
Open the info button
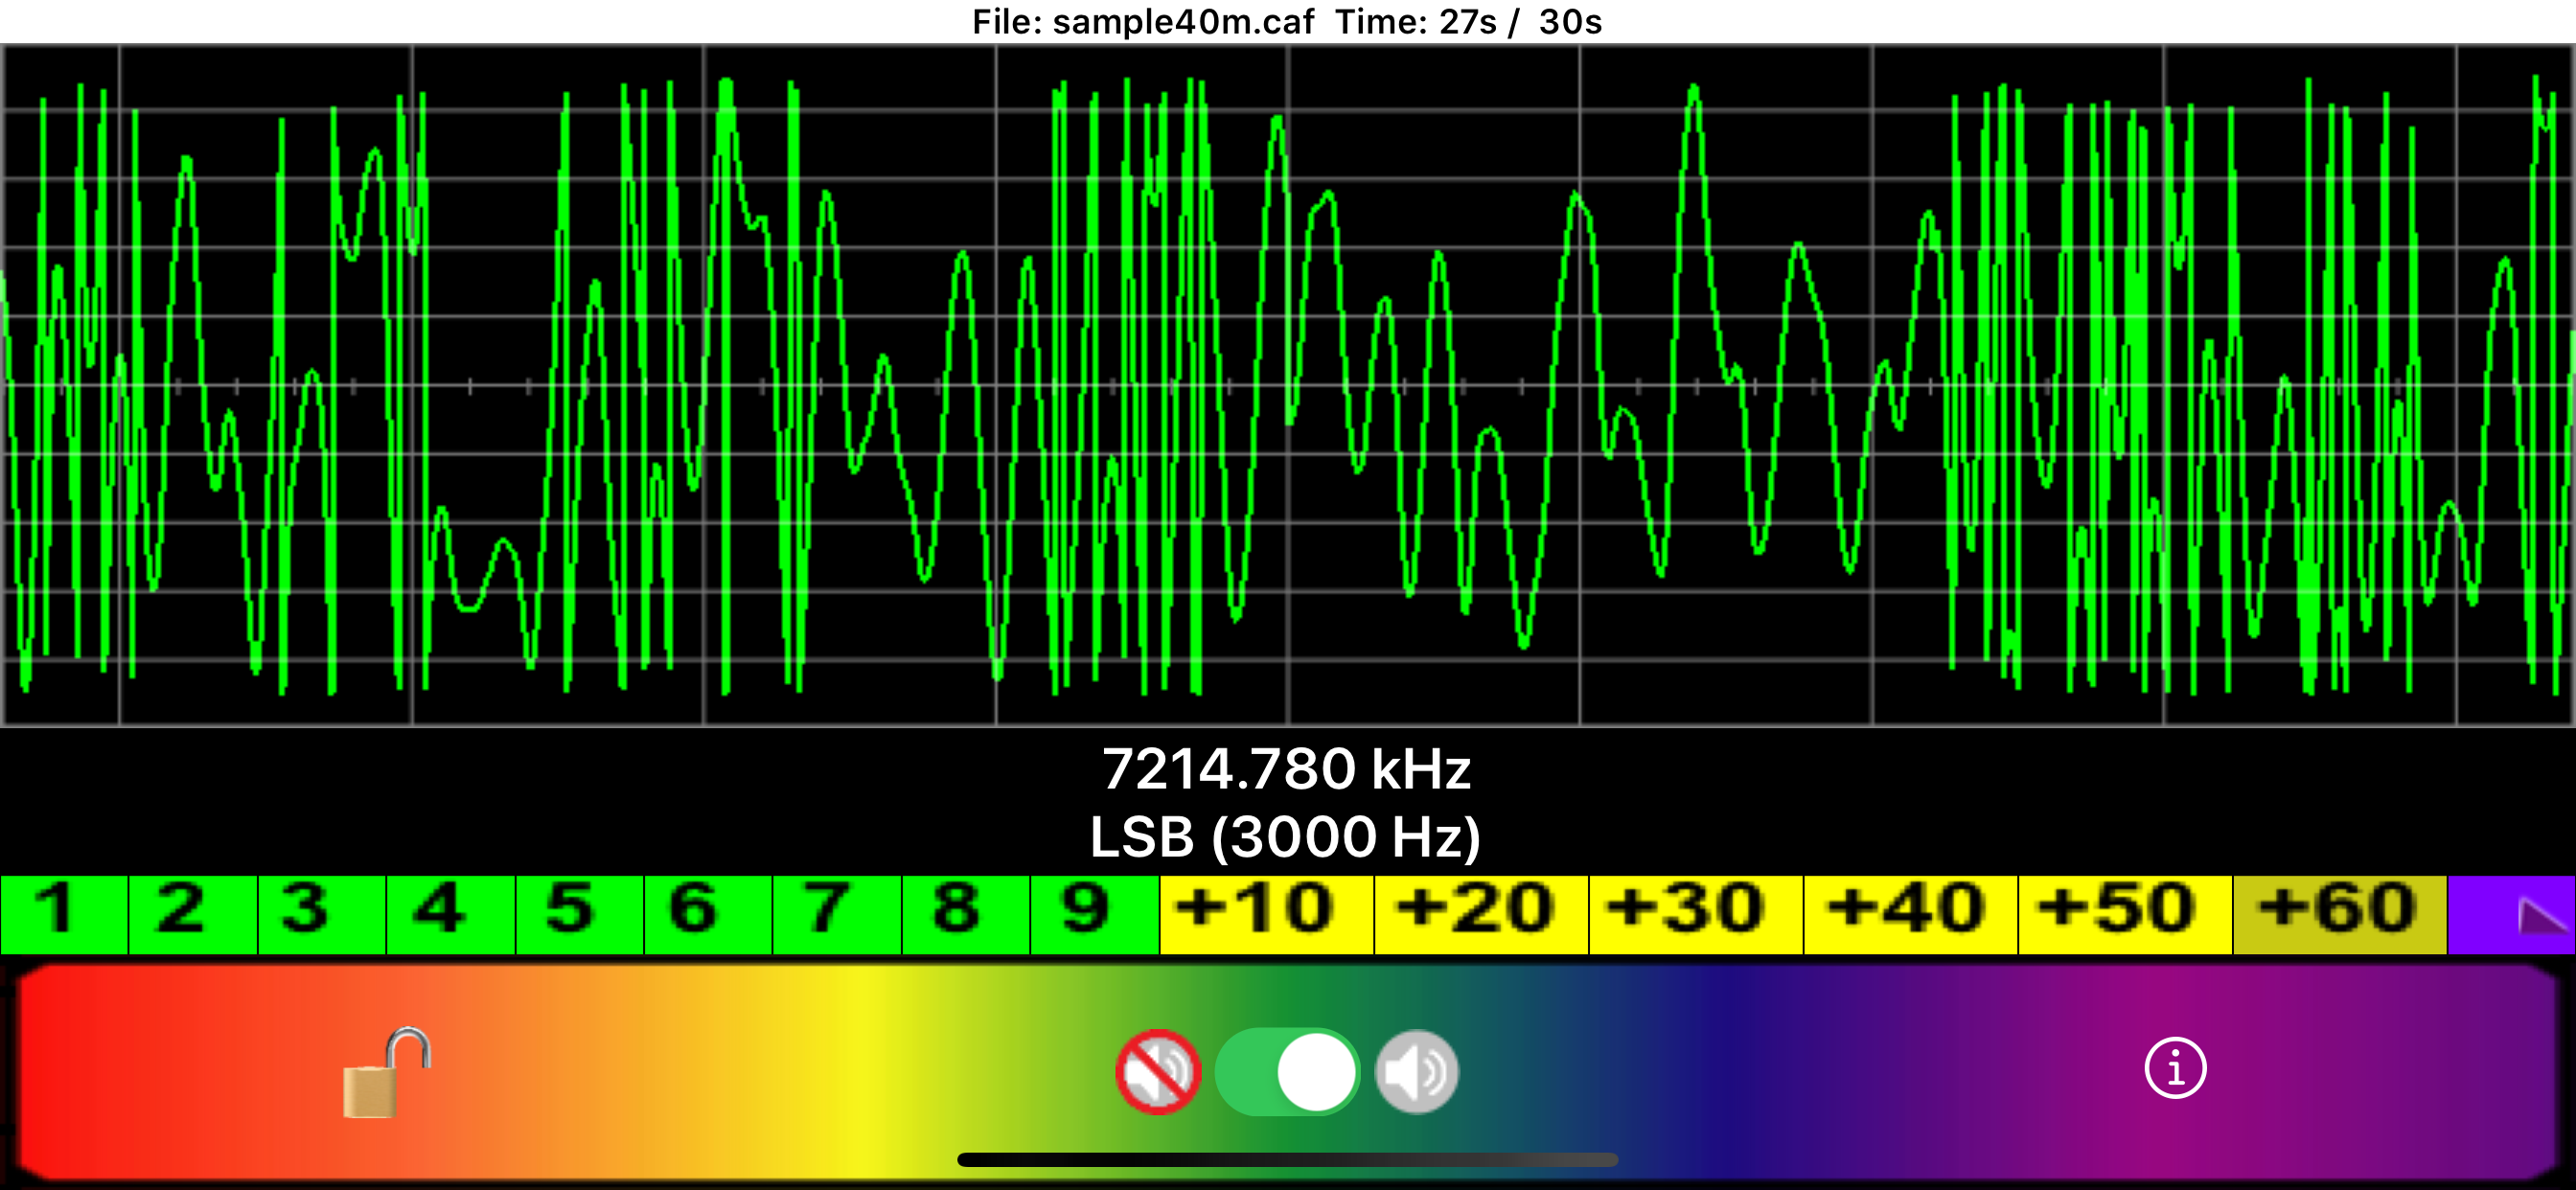(x=2176, y=1067)
